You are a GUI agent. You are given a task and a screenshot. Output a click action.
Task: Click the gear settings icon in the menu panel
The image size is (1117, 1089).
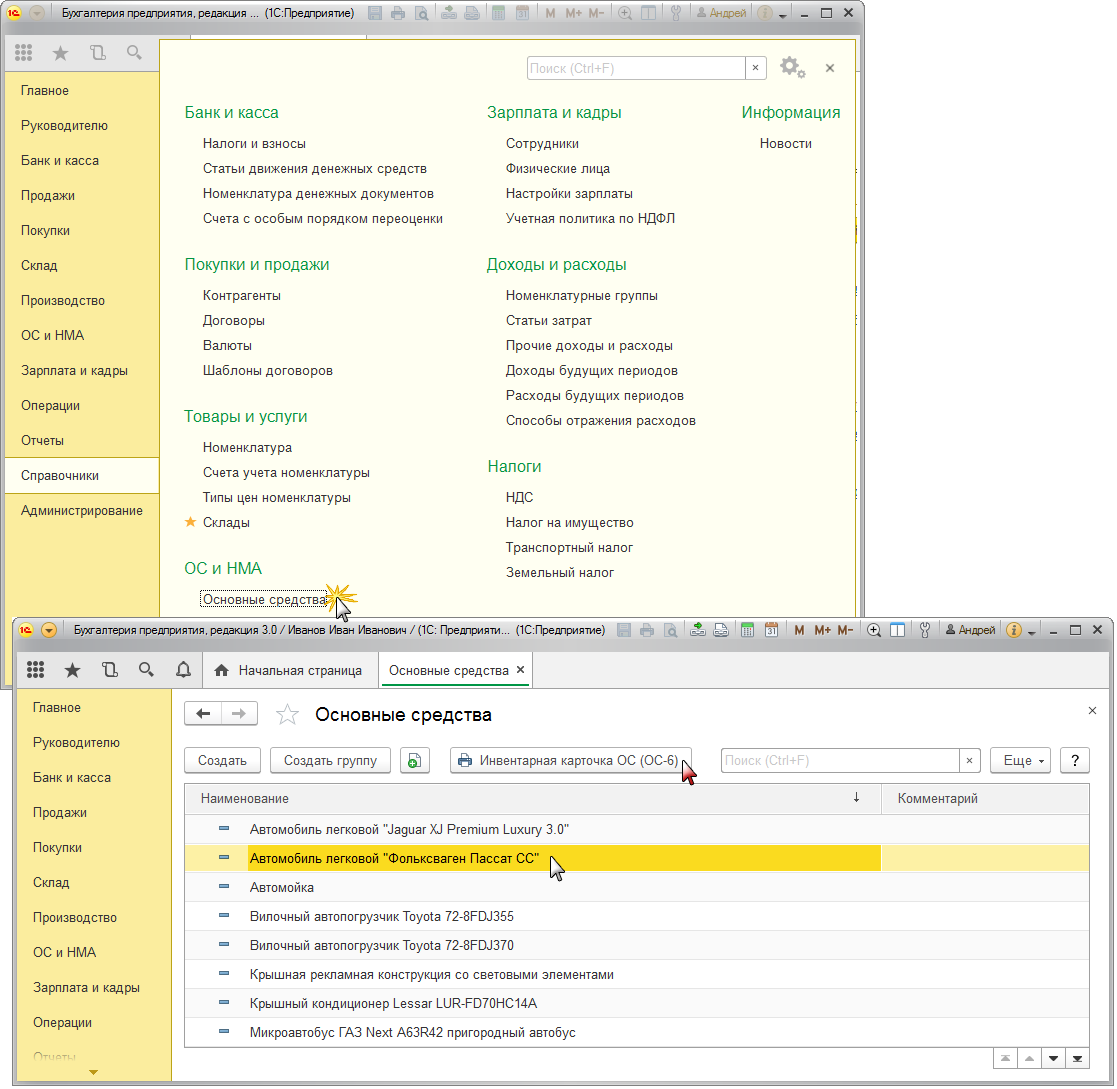point(791,67)
